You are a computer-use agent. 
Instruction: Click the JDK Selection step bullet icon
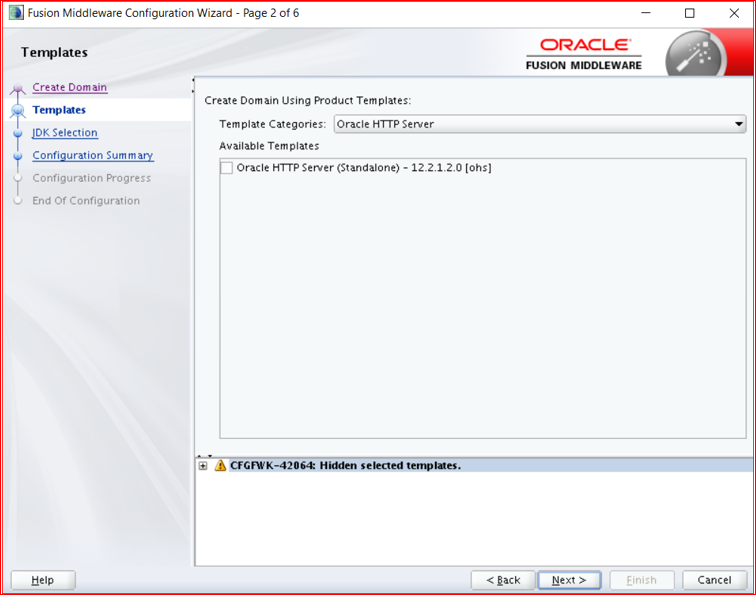18,133
